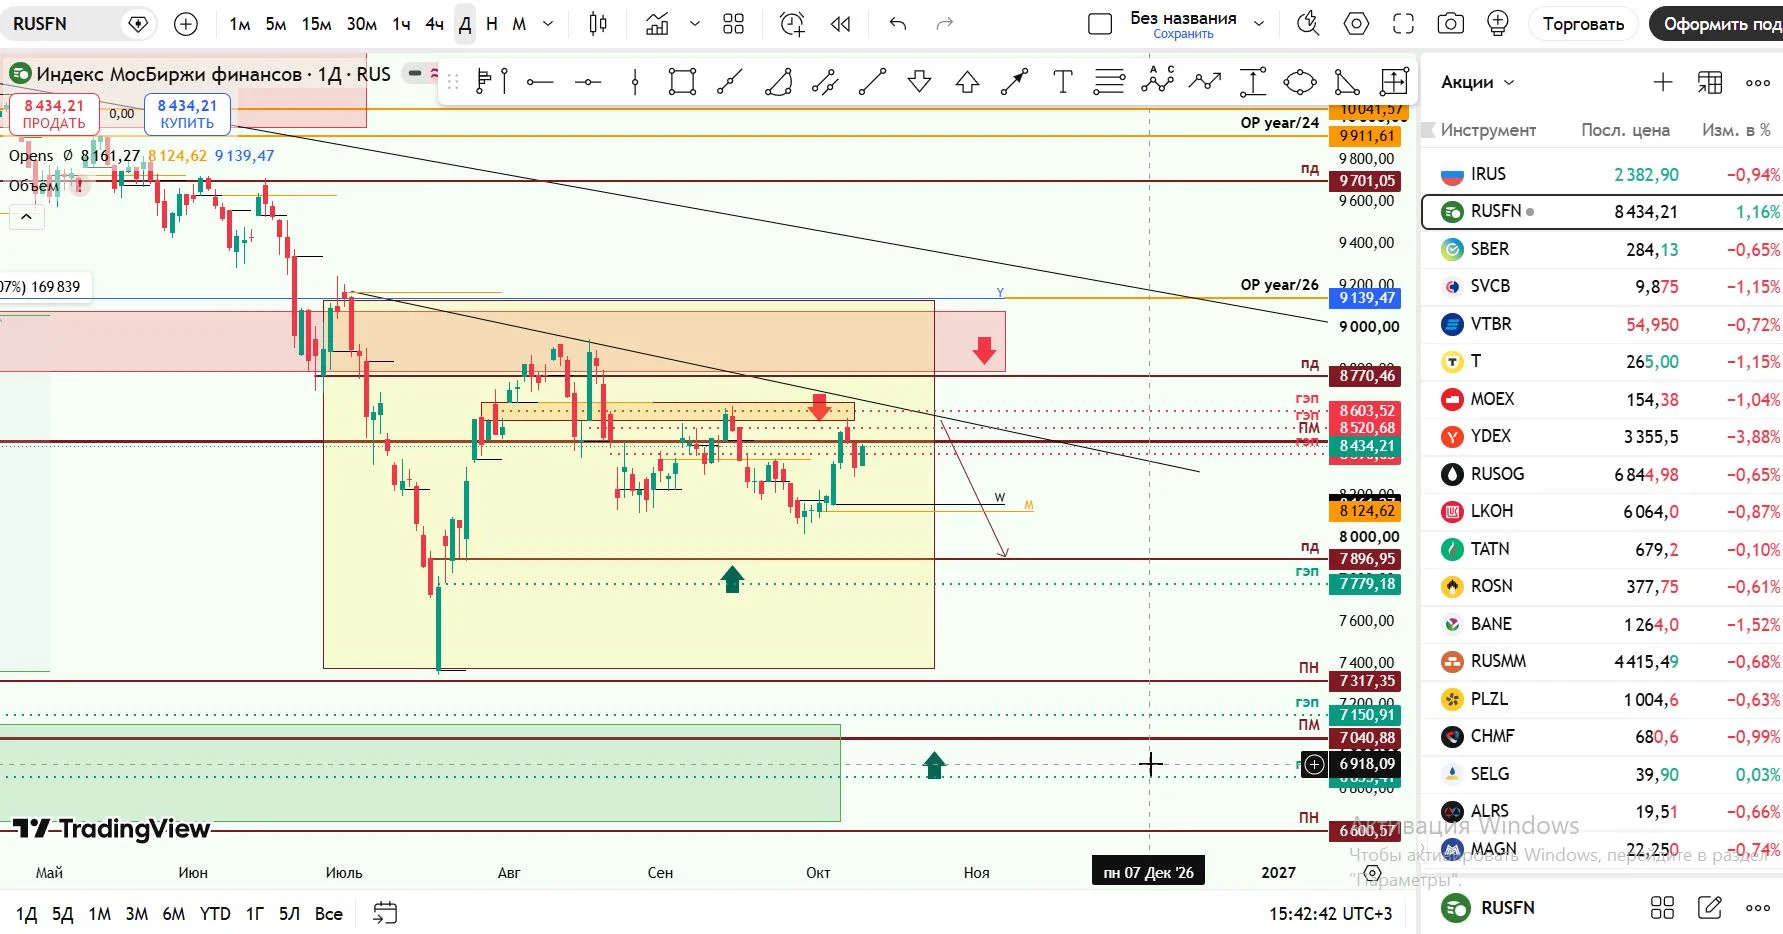Click the red ПРОДАТЬ sell button
This screenshot has width=1783, height=934.
click(x=54, y=114)
